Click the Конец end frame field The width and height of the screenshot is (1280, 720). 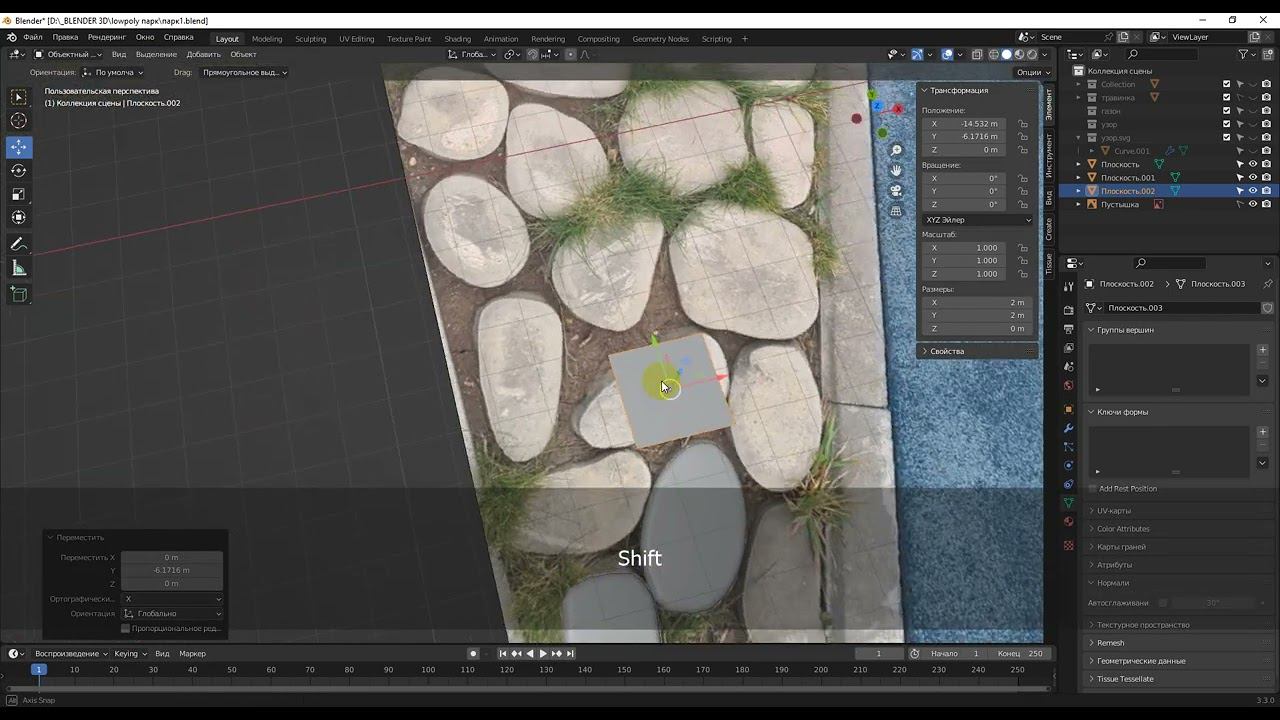point(1022,654)
